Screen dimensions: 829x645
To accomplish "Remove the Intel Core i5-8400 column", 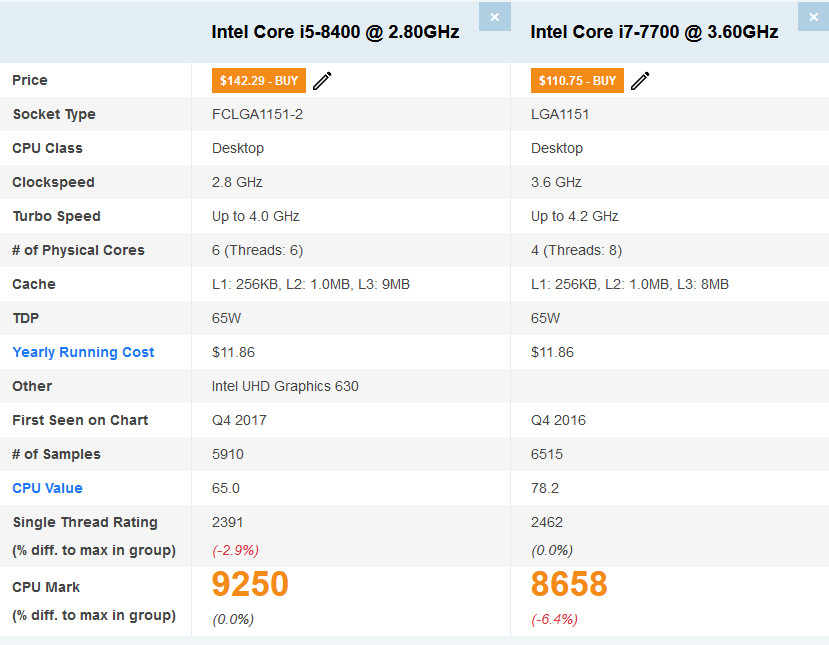I will (495, 17).
